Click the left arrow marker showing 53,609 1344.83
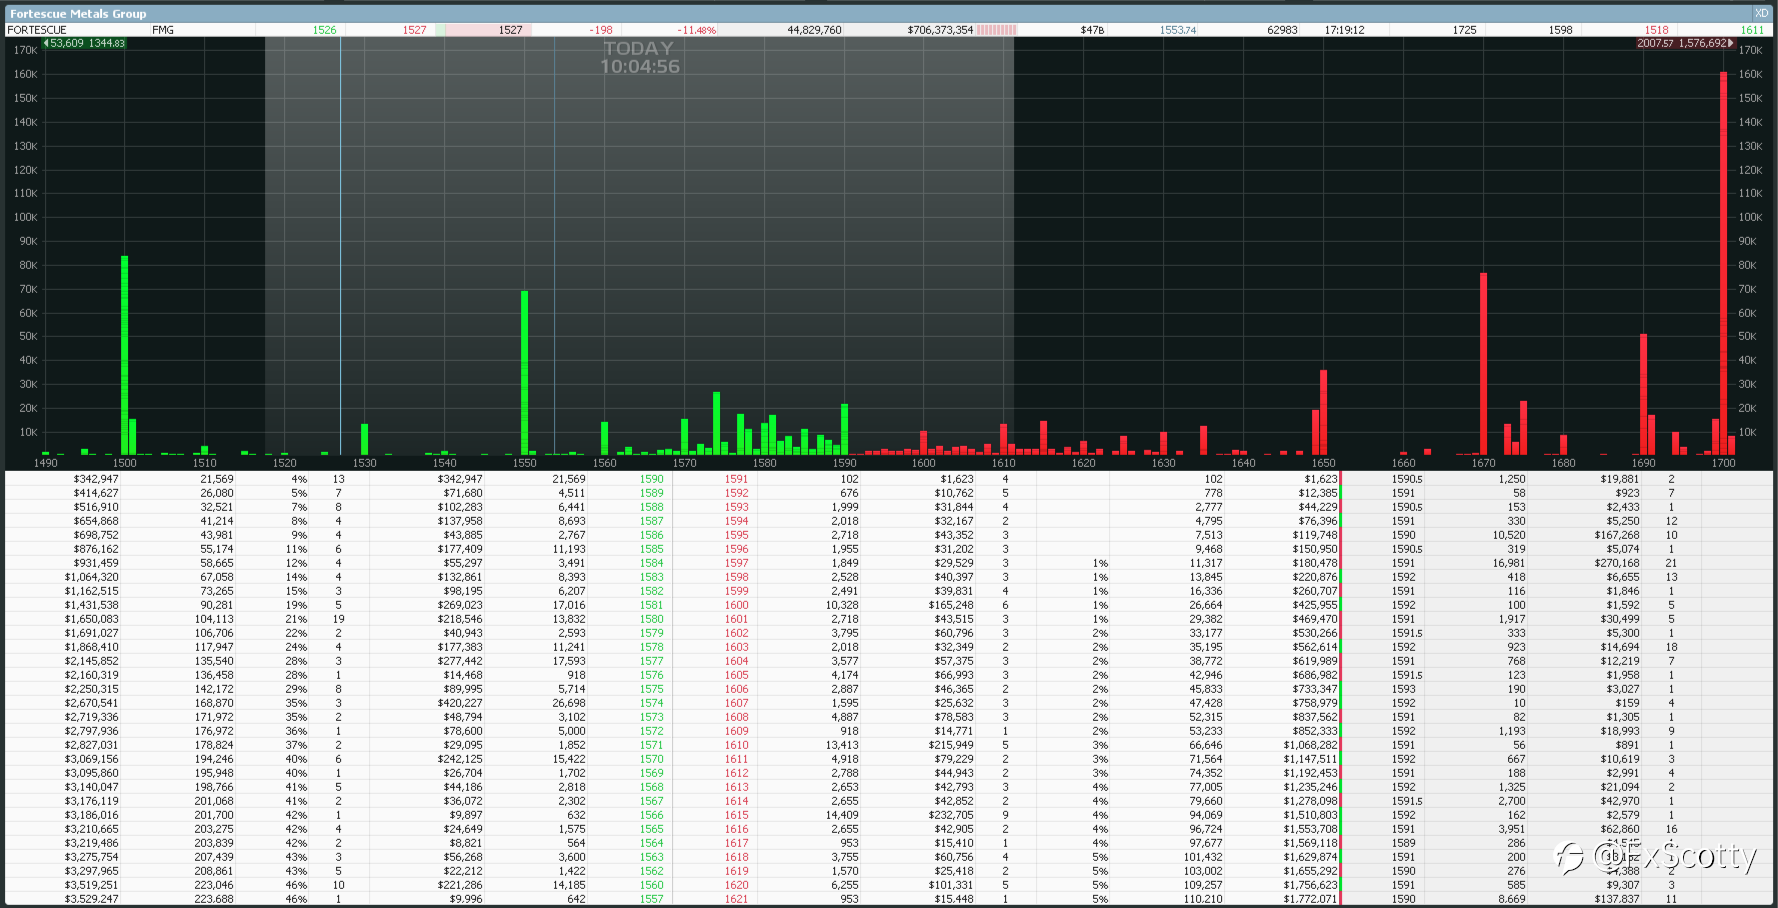Screen dimensions: 1778x908 point(84,43)
